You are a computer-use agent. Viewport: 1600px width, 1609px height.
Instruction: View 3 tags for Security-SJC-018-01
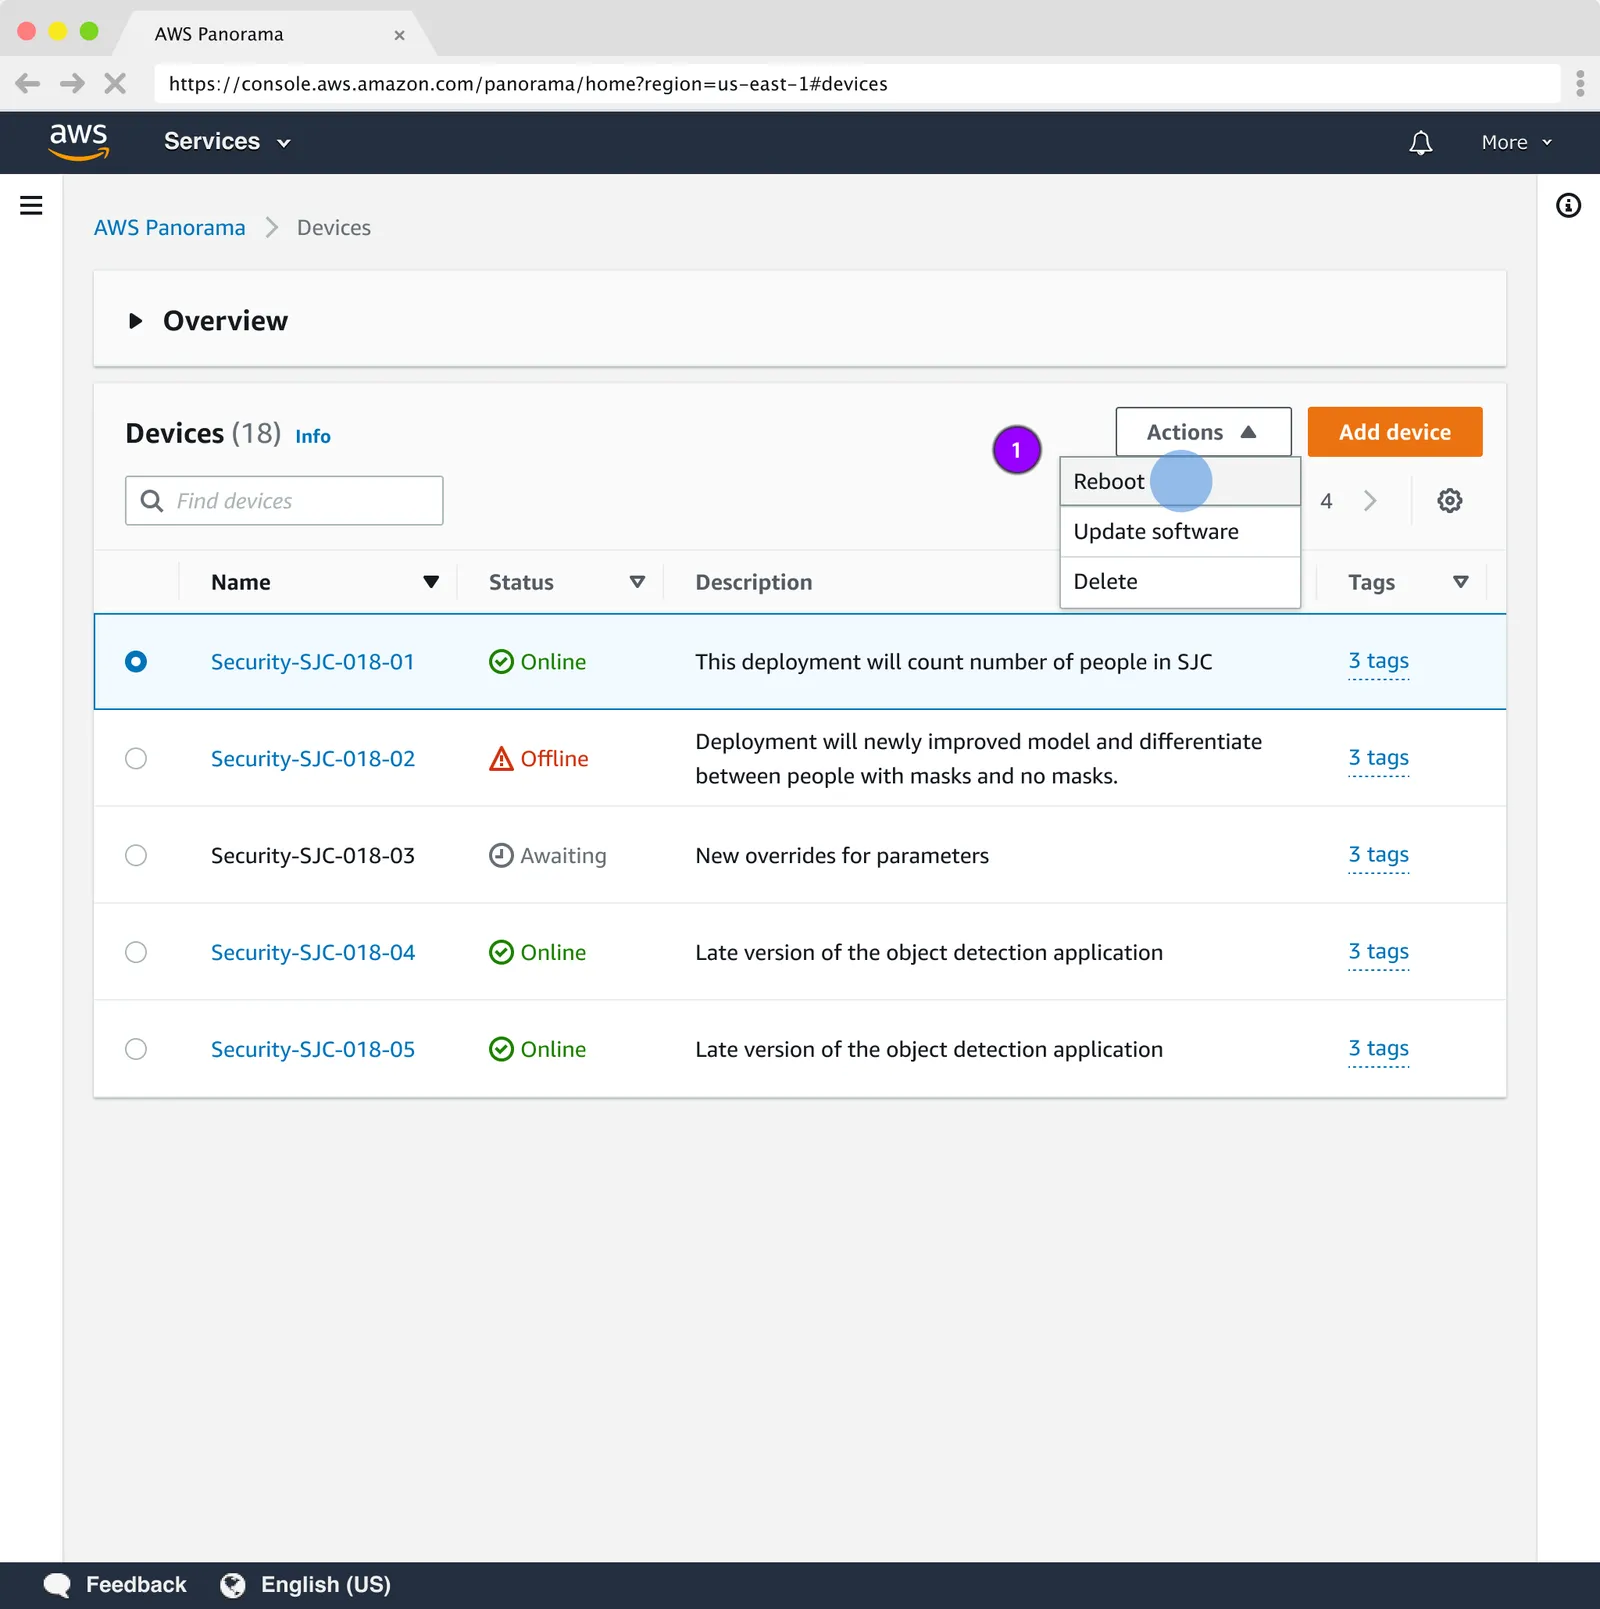pyautogui.click(x=1378, y=661)
